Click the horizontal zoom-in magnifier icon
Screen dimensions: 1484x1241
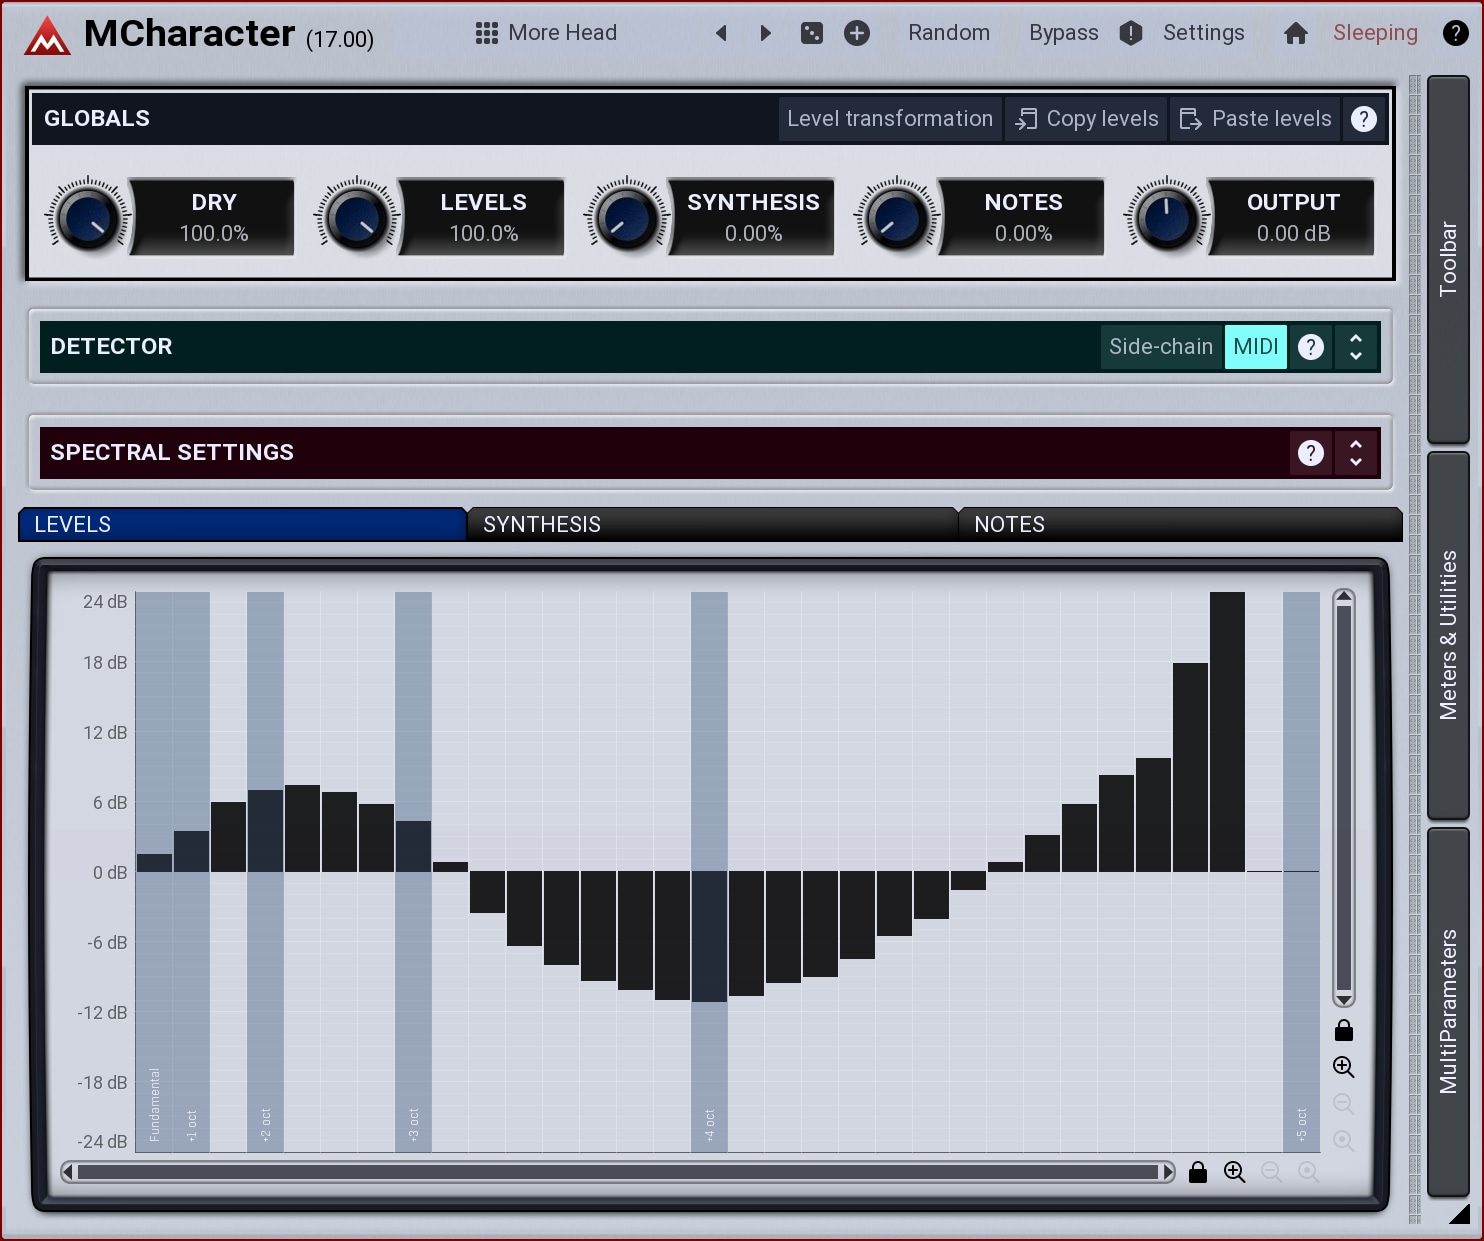(x=1234, y=1172)
